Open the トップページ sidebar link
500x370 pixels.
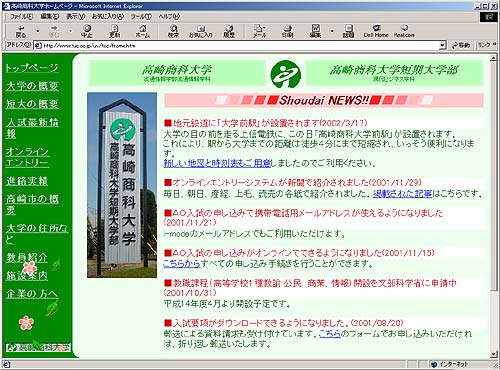32,68
